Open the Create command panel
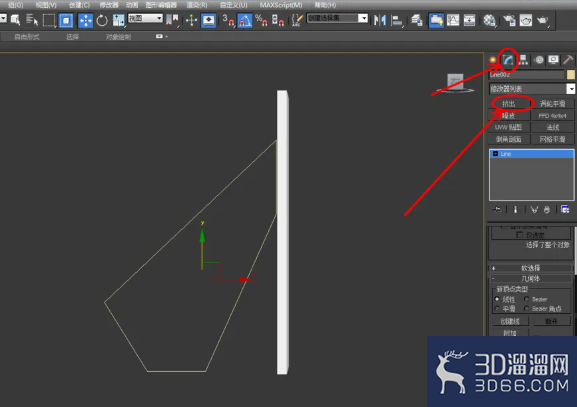Screen dimensions: 577x407 (x=493, y=60)
